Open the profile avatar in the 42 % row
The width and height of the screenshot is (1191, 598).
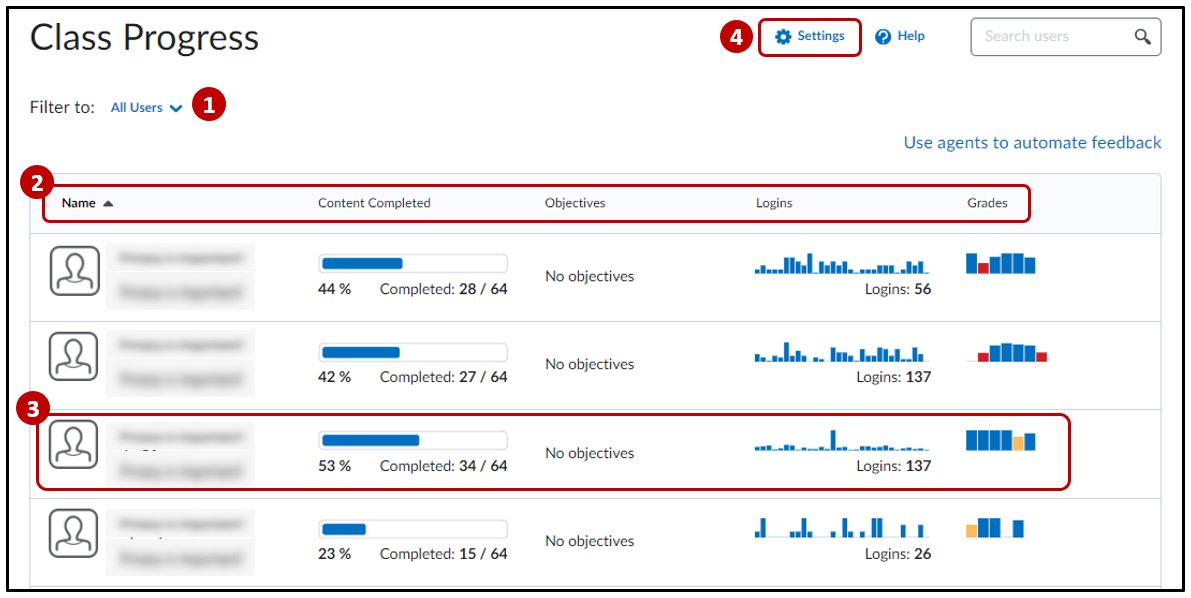click(74, 356)
